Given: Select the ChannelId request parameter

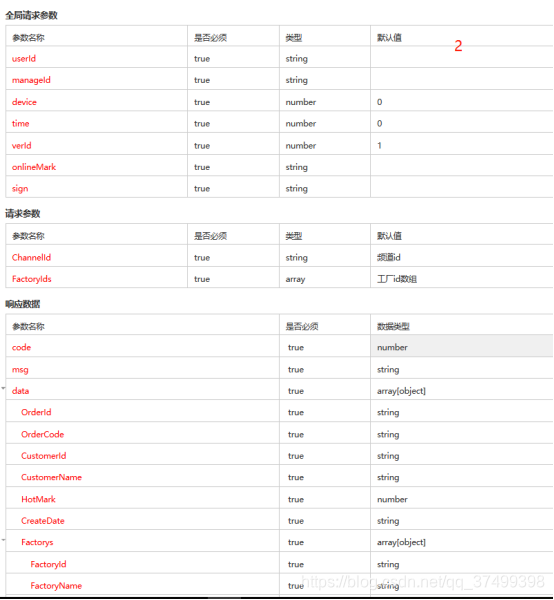Looking at the screenshot, I should tap(31, 257).
